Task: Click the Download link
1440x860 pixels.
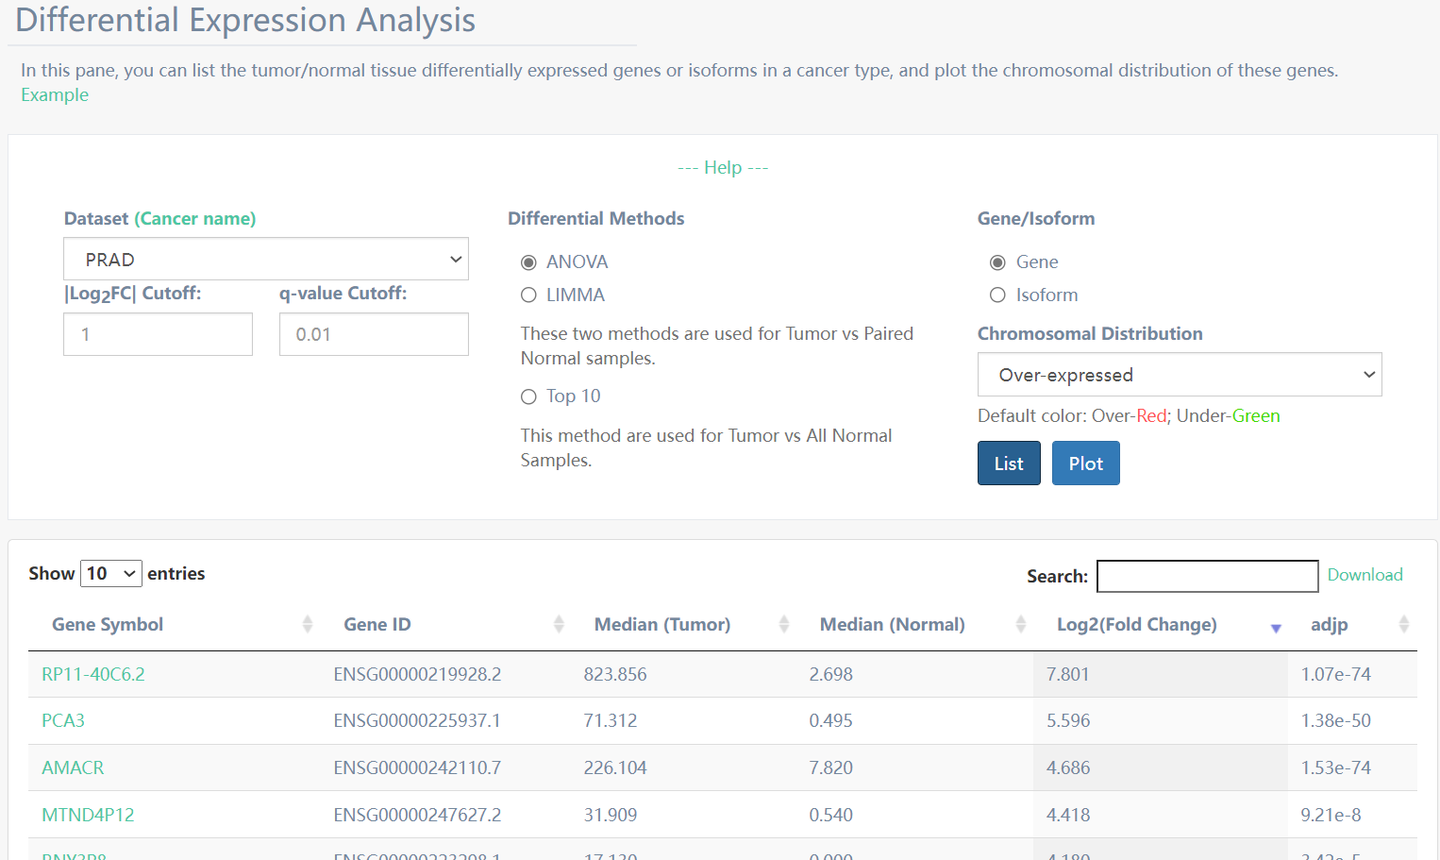Action: [1364, 575]
